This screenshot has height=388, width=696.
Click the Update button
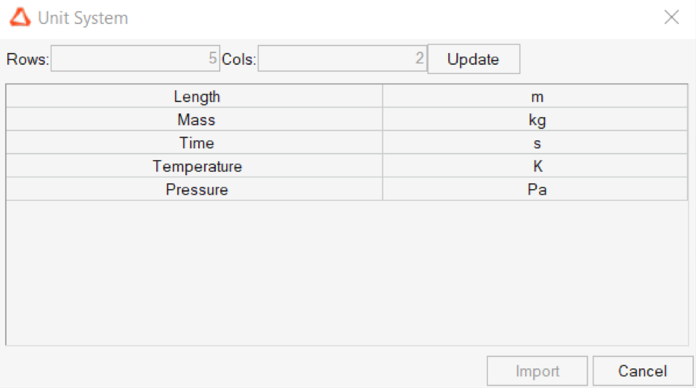click(473, 59)
